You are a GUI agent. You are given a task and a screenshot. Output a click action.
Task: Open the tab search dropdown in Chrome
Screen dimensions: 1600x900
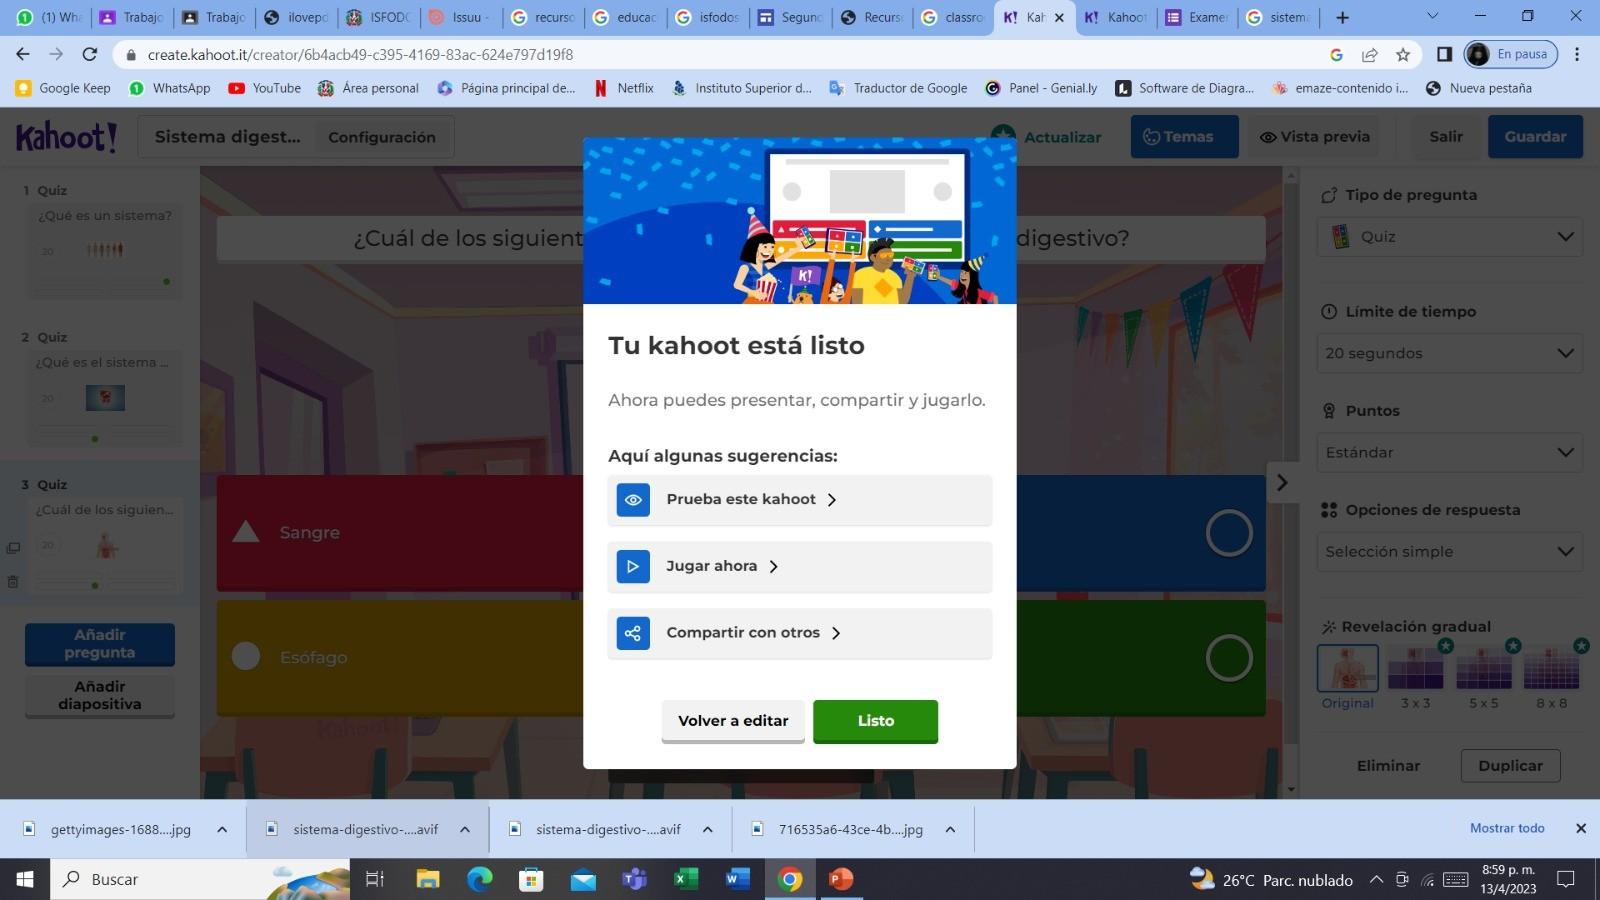[1432, 16]
